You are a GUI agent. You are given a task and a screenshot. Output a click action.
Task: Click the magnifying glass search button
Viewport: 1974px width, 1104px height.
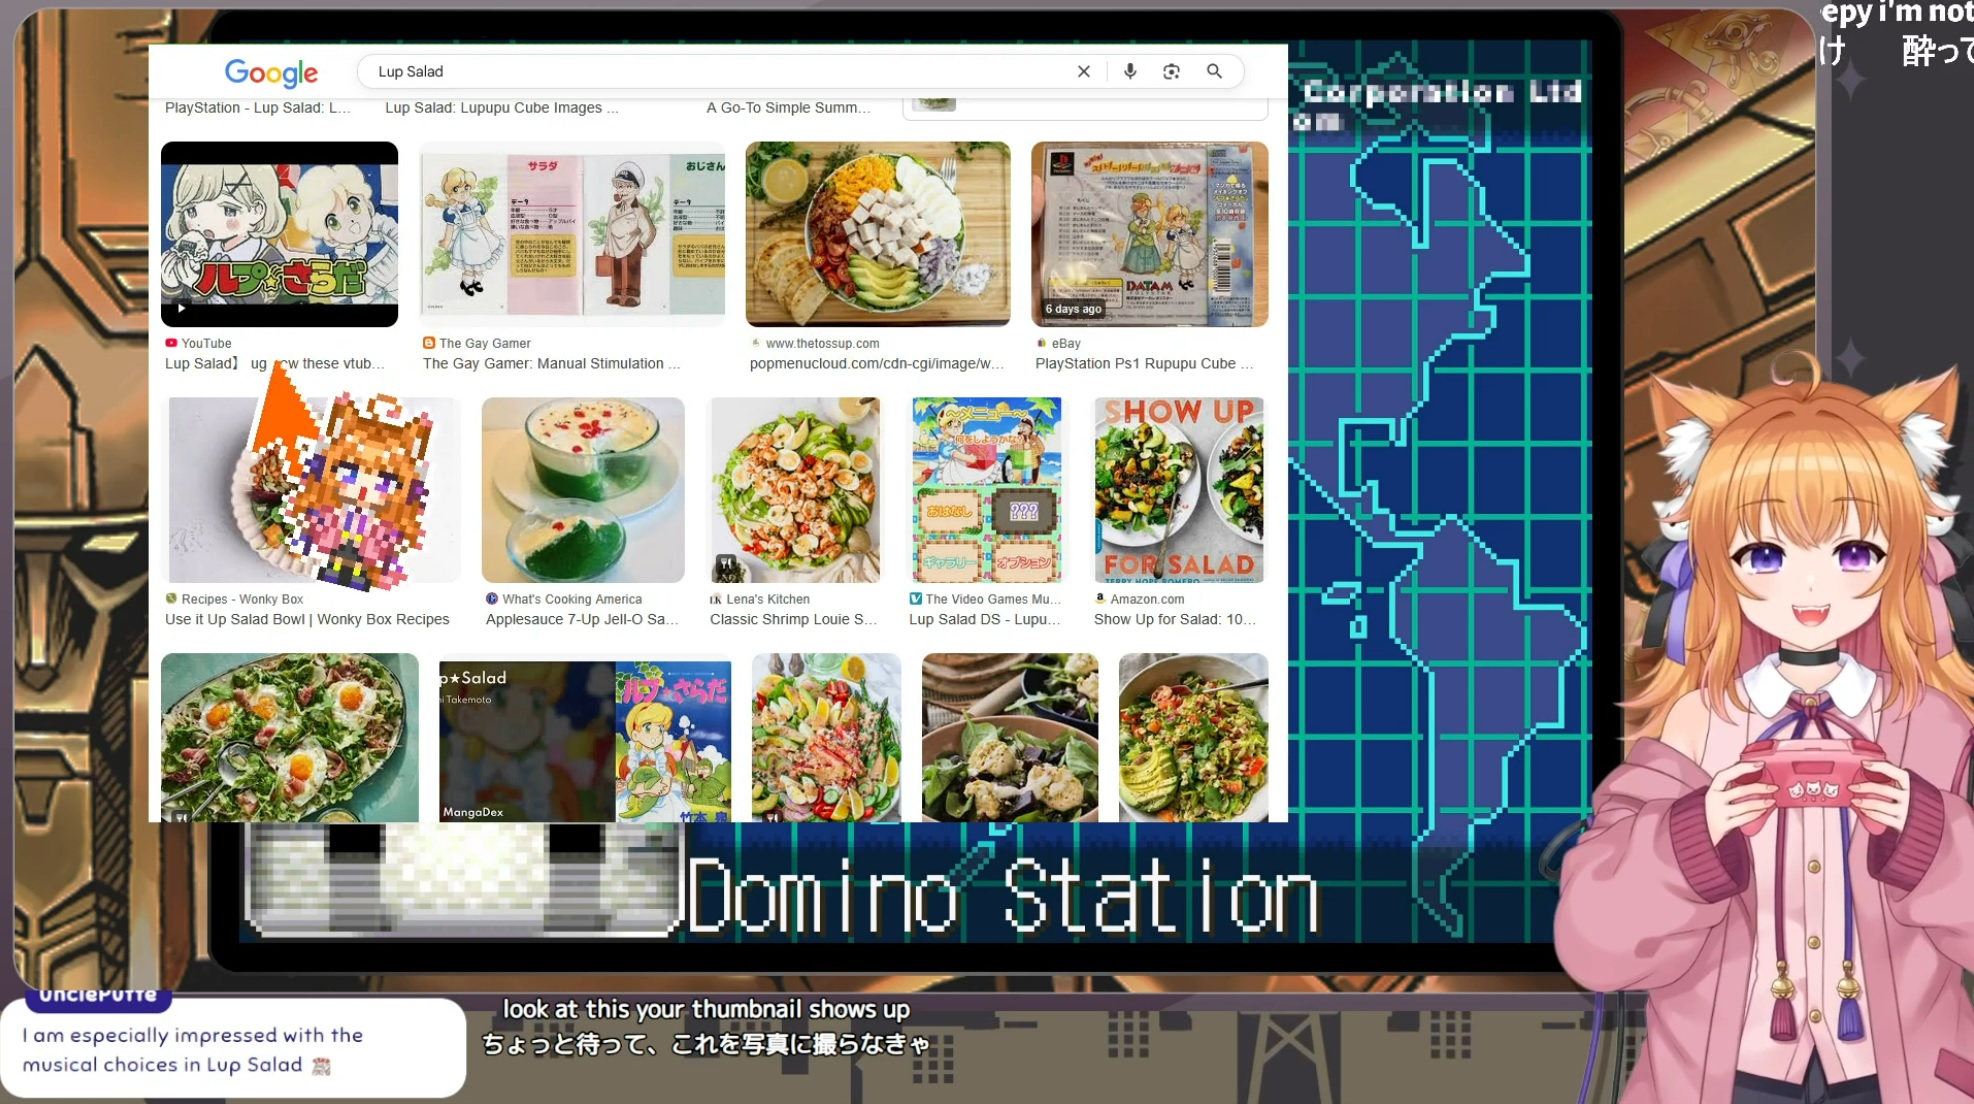(1214, 72)
